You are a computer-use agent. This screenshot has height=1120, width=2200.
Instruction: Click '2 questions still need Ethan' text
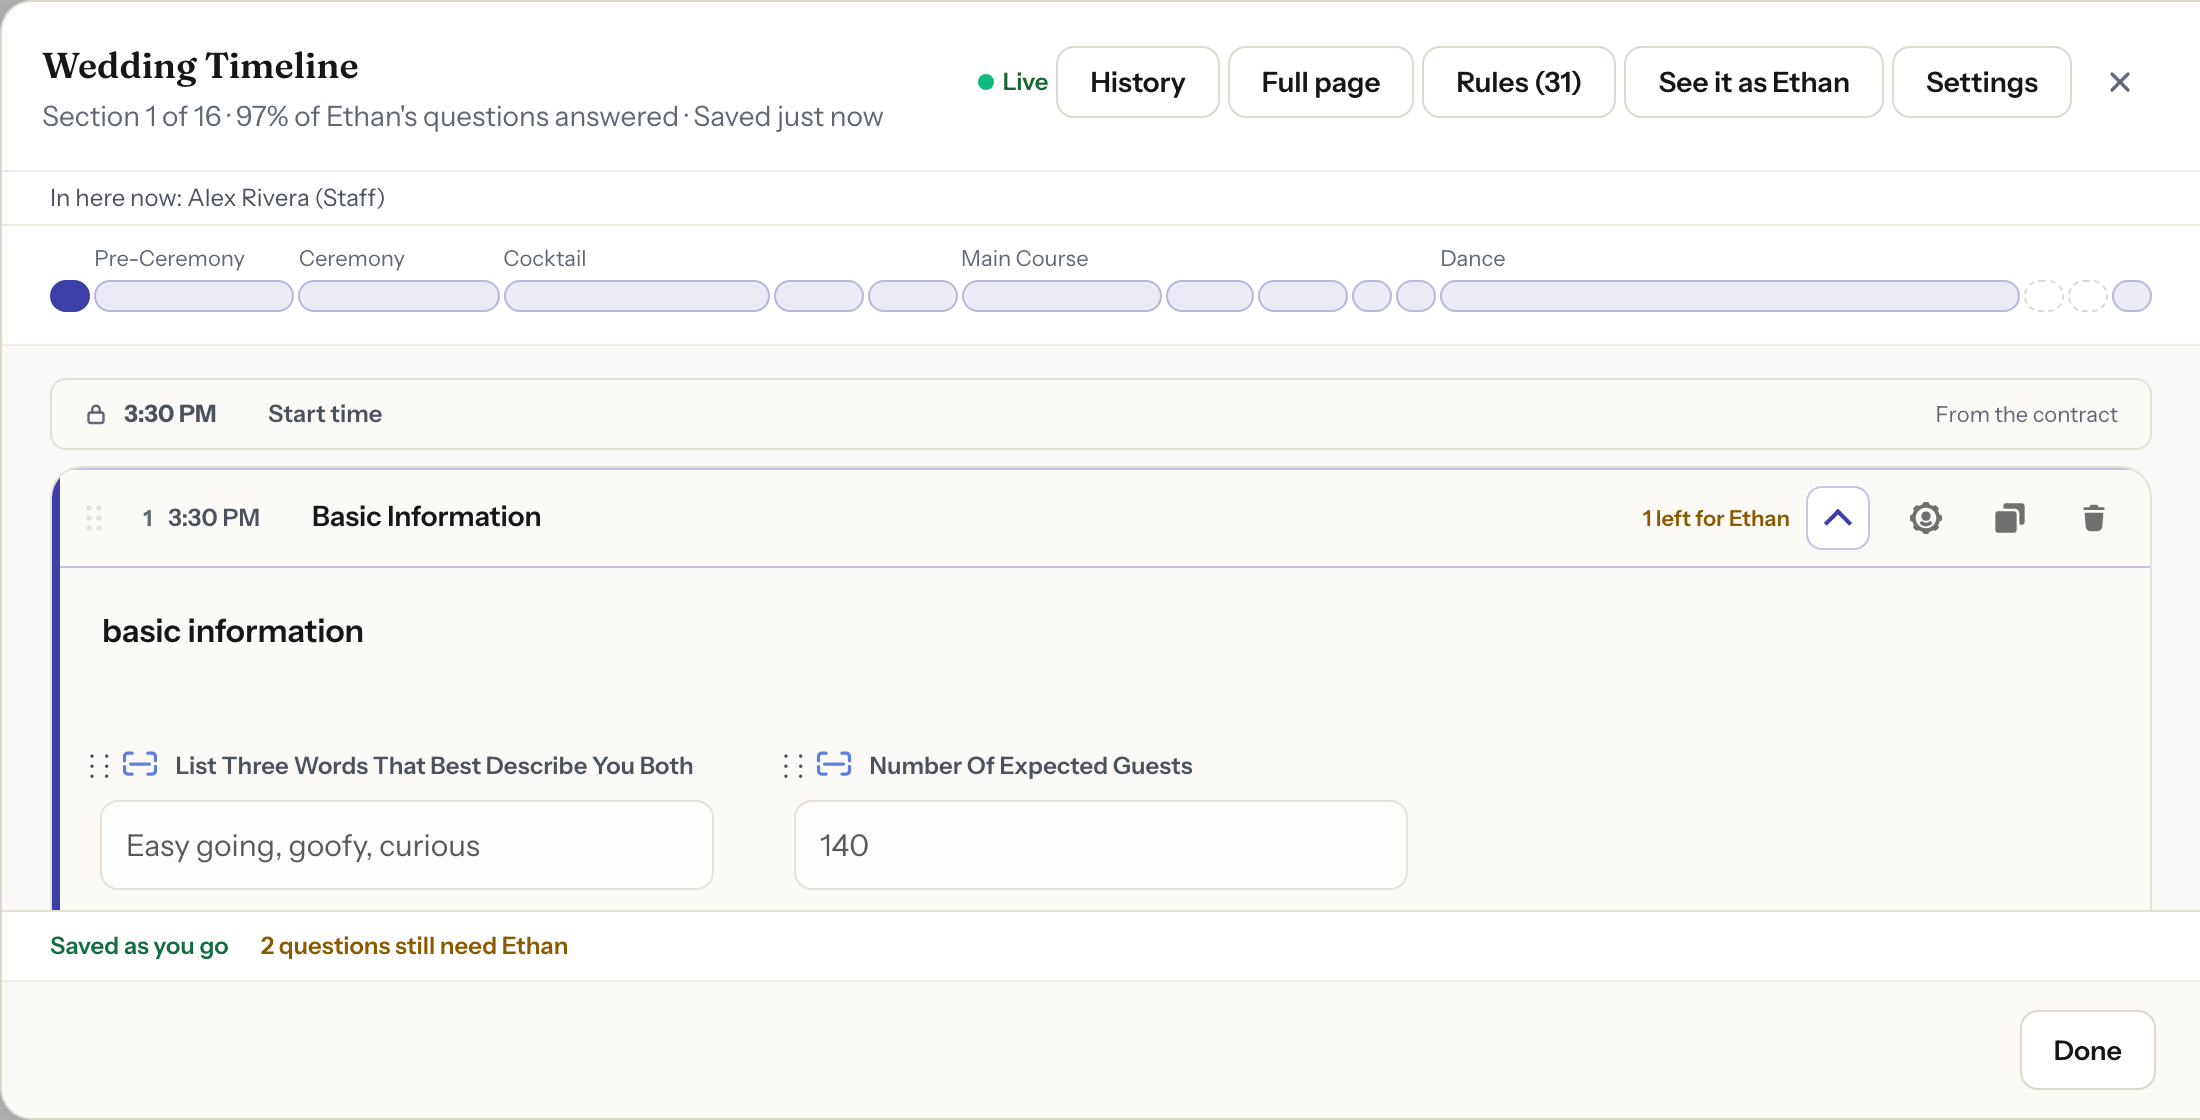coord(414,946)
